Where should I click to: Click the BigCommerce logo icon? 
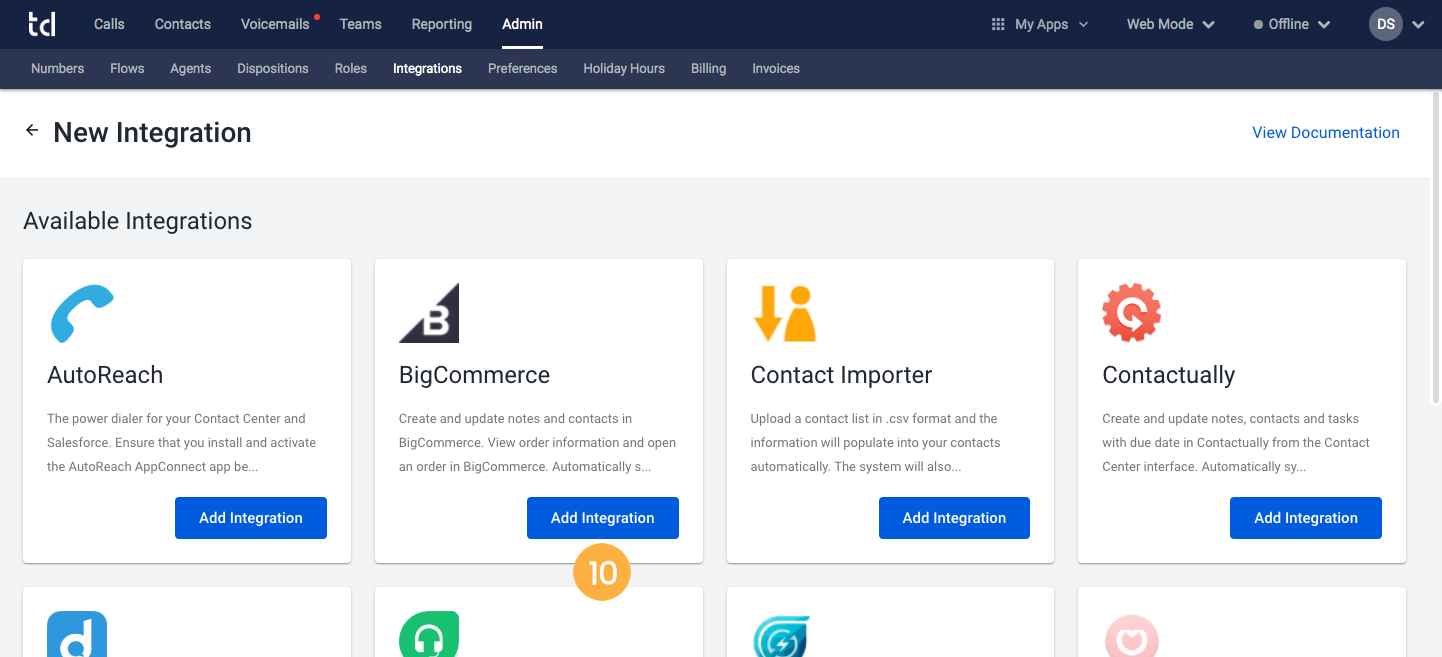coord(429,313)
